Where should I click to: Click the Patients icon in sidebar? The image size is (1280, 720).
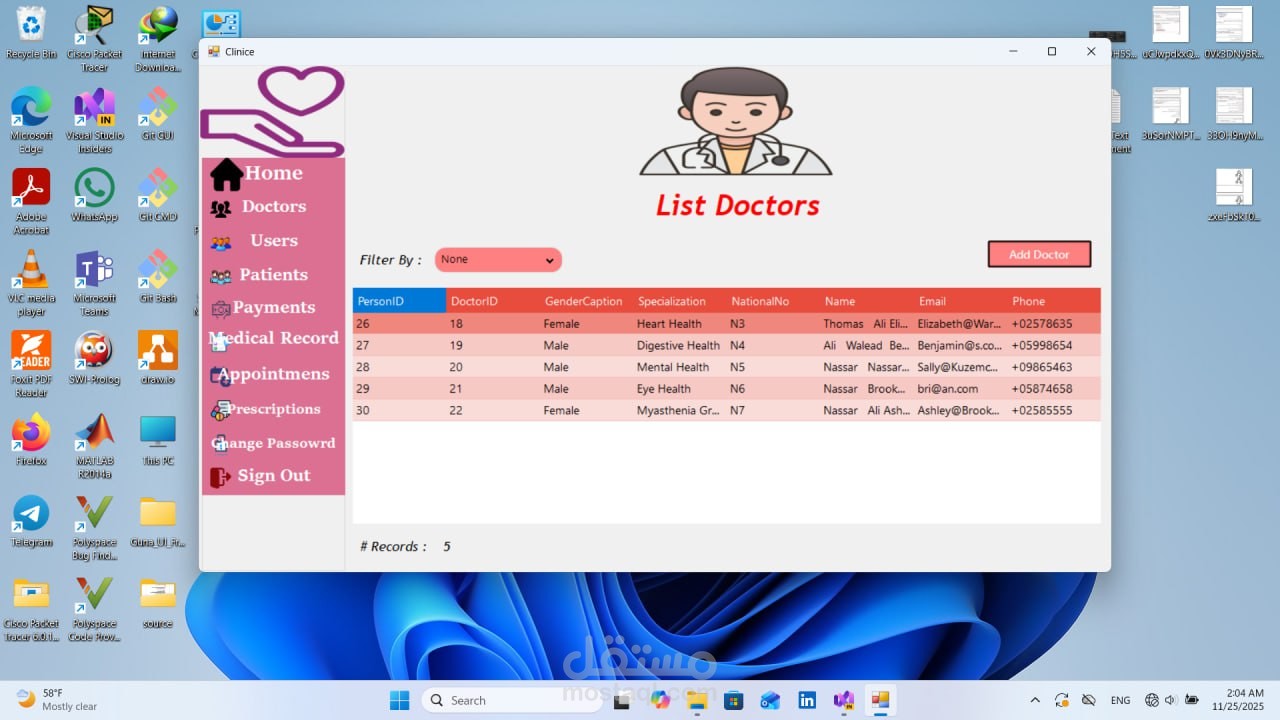click(221, 277)
